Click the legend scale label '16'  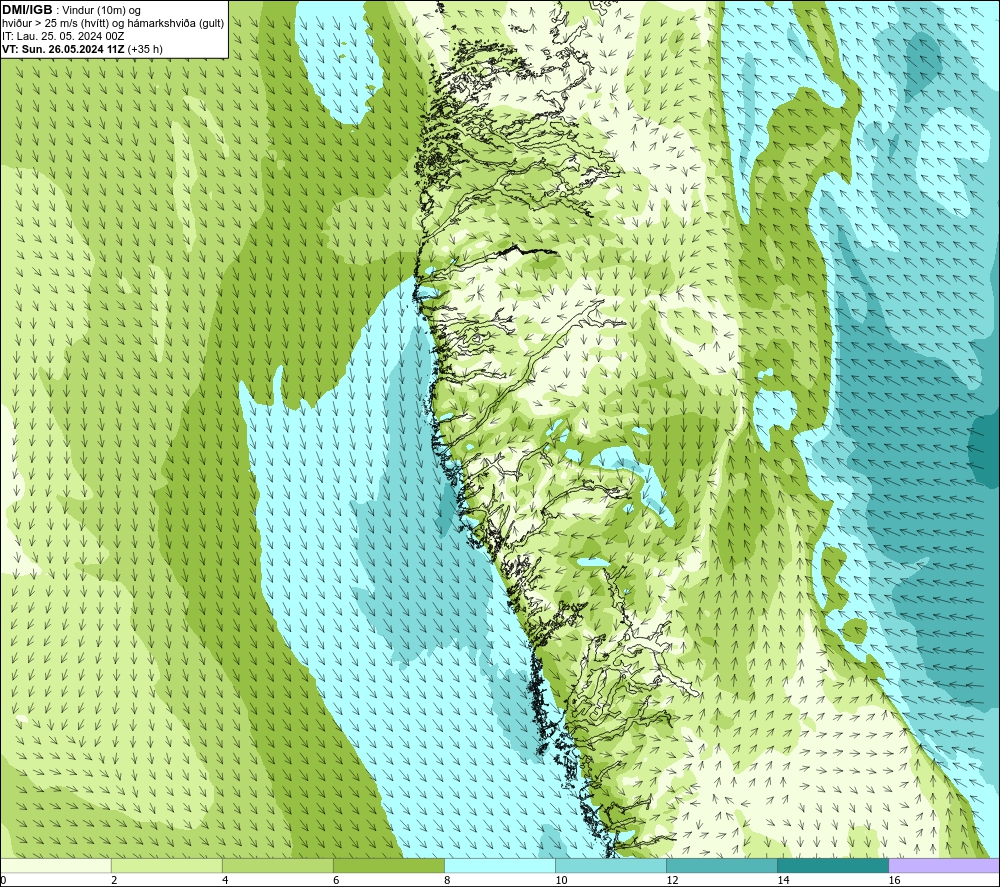[x=894, y=881]
